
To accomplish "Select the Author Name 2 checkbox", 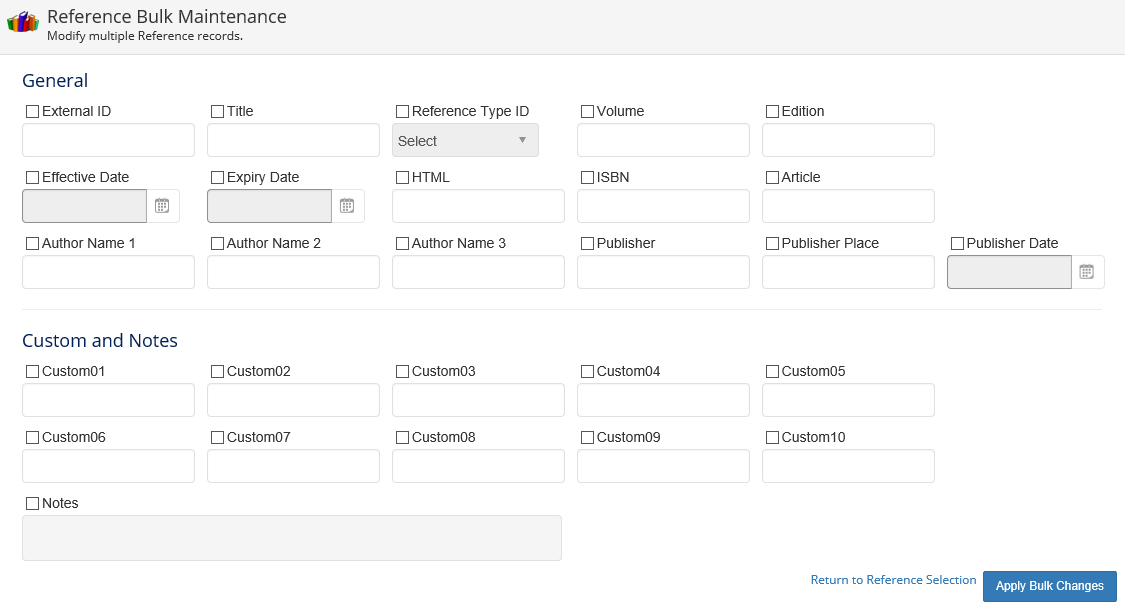I will (217, 244).
